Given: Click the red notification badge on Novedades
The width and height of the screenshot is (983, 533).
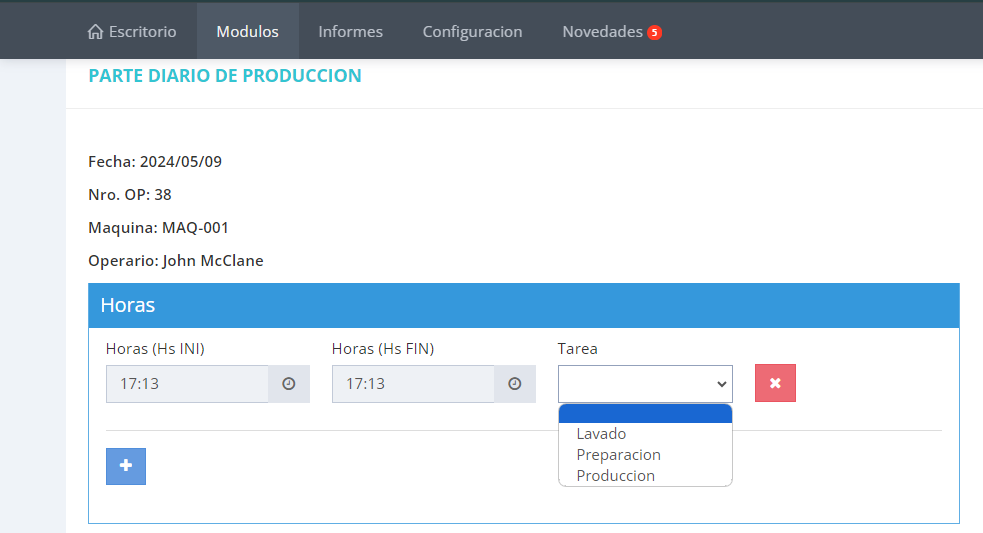Looking at the screenshot, I should (x=654, y=32).
